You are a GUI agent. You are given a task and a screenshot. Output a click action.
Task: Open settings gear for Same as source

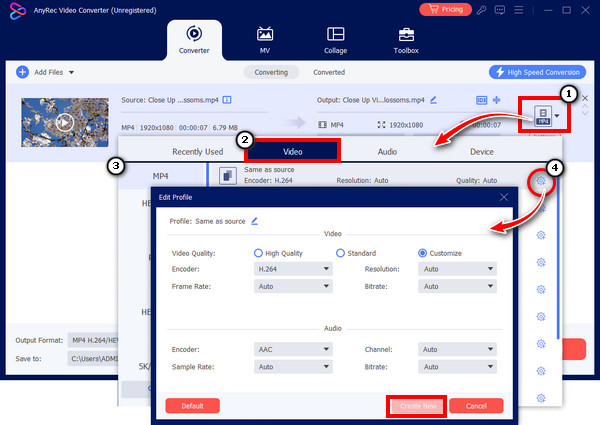(x=541, y=181)
